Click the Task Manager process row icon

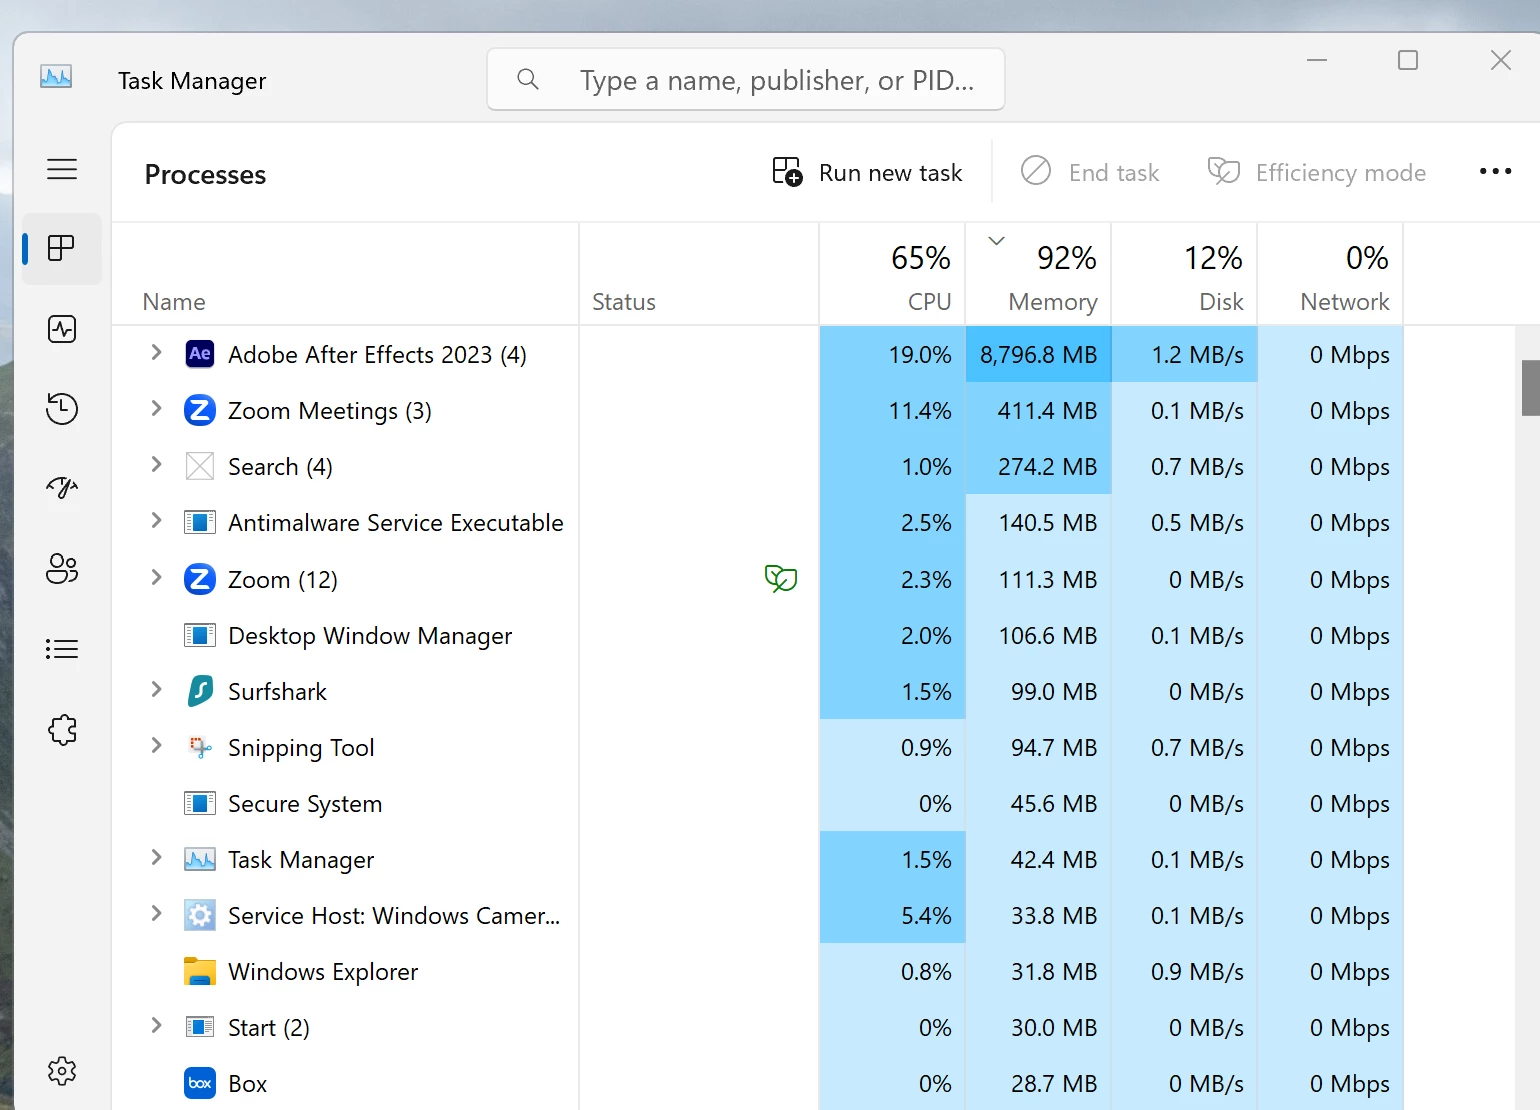click(x=200, y=859)
